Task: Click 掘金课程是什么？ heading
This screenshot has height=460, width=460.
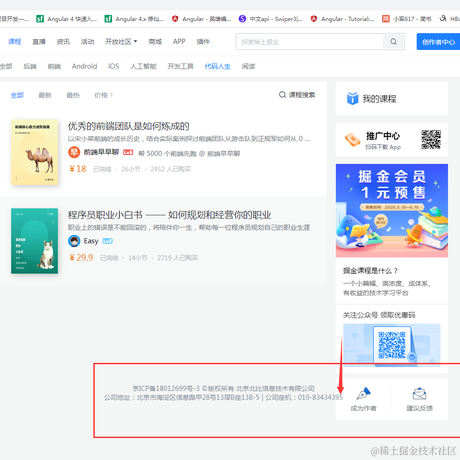Action: (370, 271)
